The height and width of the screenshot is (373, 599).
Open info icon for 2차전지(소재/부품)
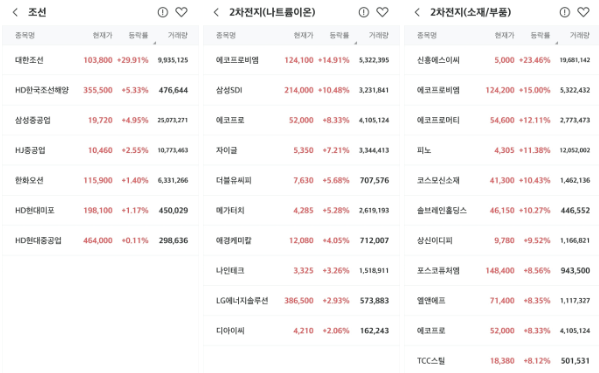pos(565,13)
